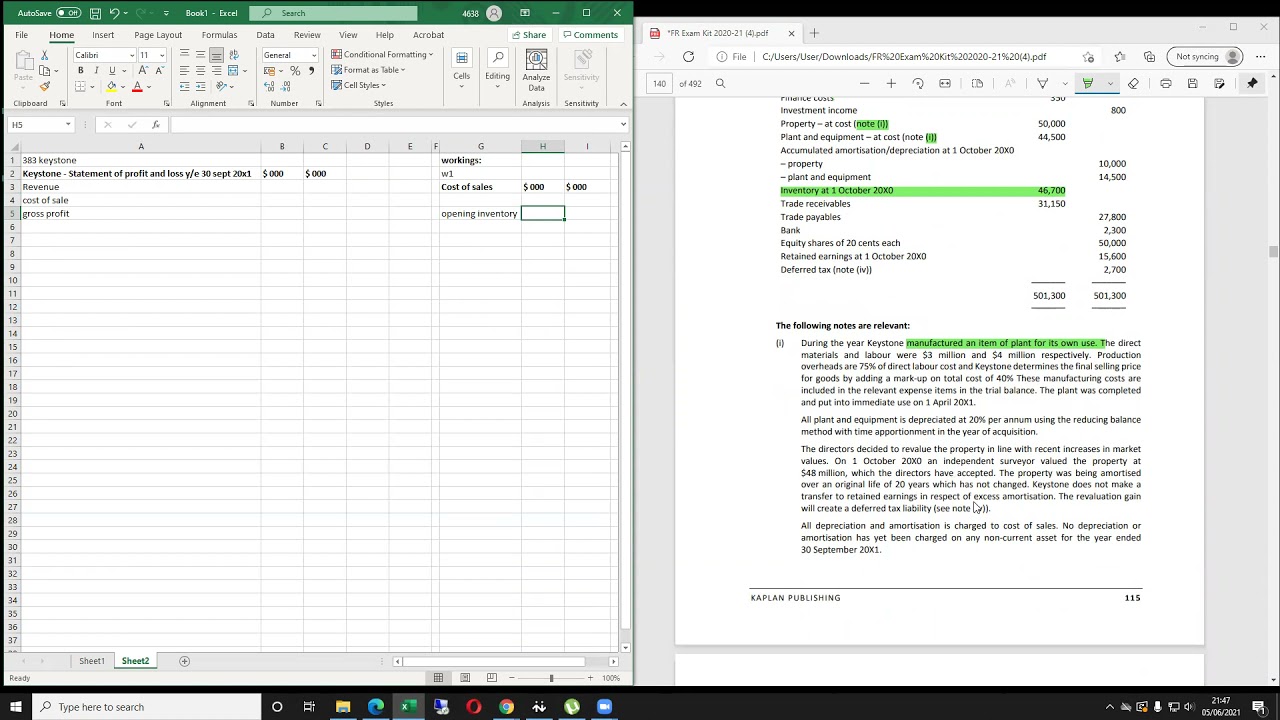1280x720 pixels.
Task: Click Merge & Center icon
Action: click(234, 71)
